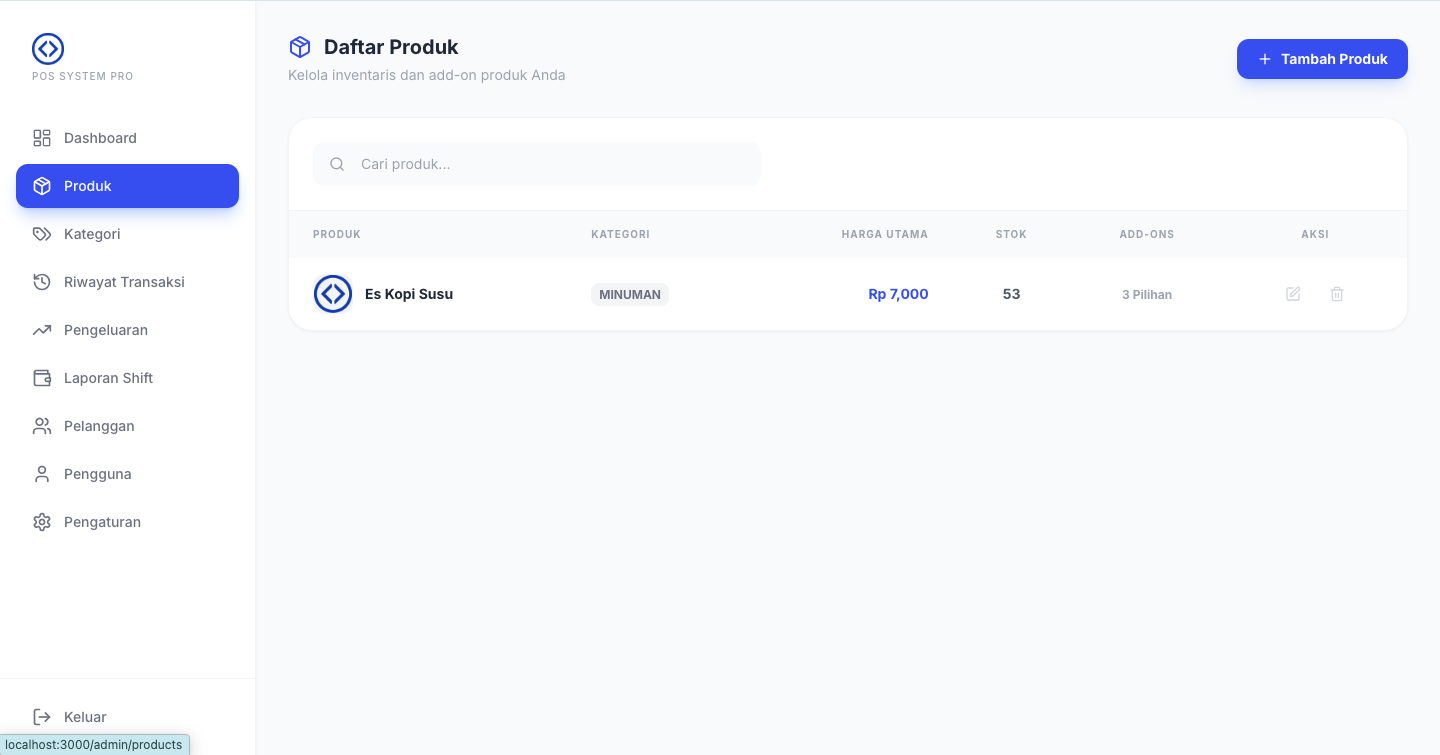Open the Pengguna menu item
The width and height of the screenshot is (1440, 755).
coord(97,474)
